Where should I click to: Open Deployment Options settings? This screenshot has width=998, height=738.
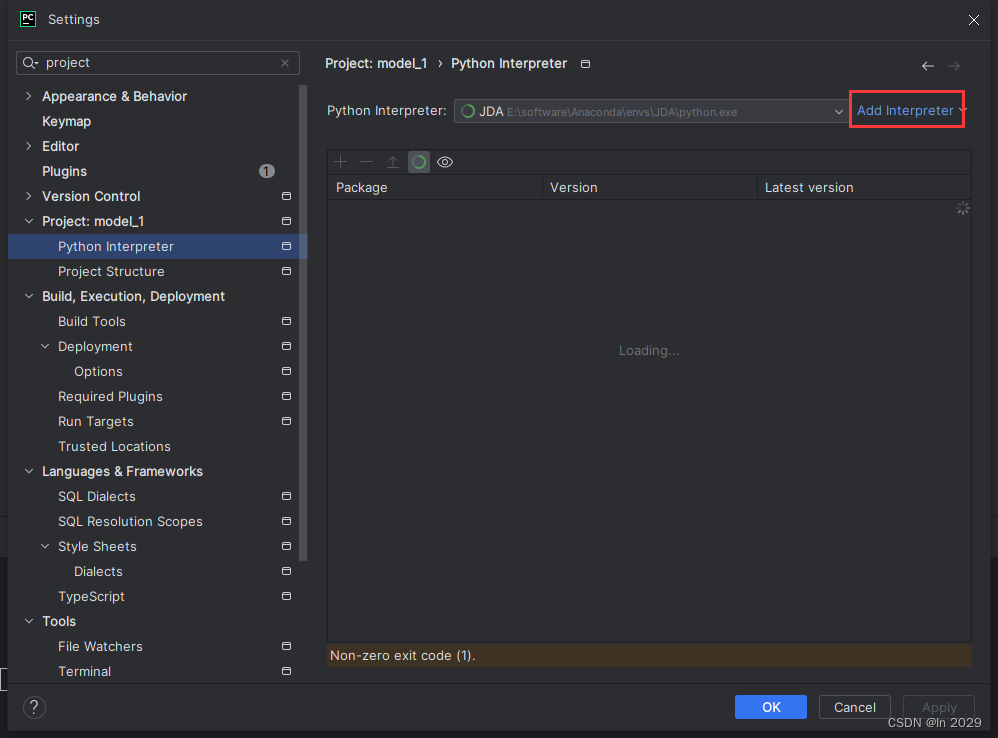98,372
